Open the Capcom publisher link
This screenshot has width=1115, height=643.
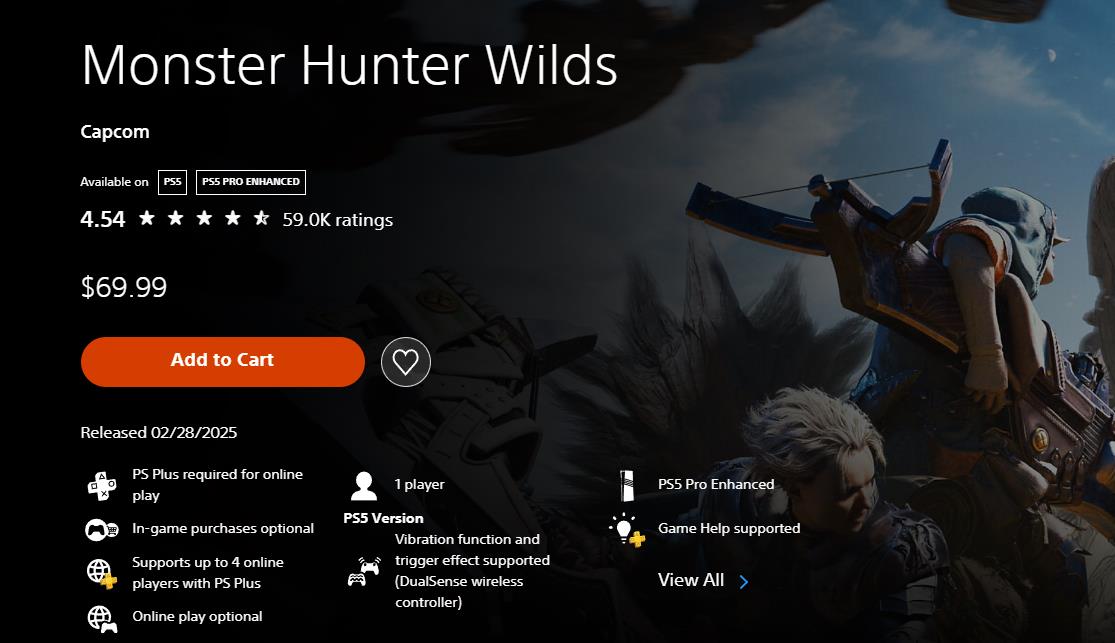114,132
